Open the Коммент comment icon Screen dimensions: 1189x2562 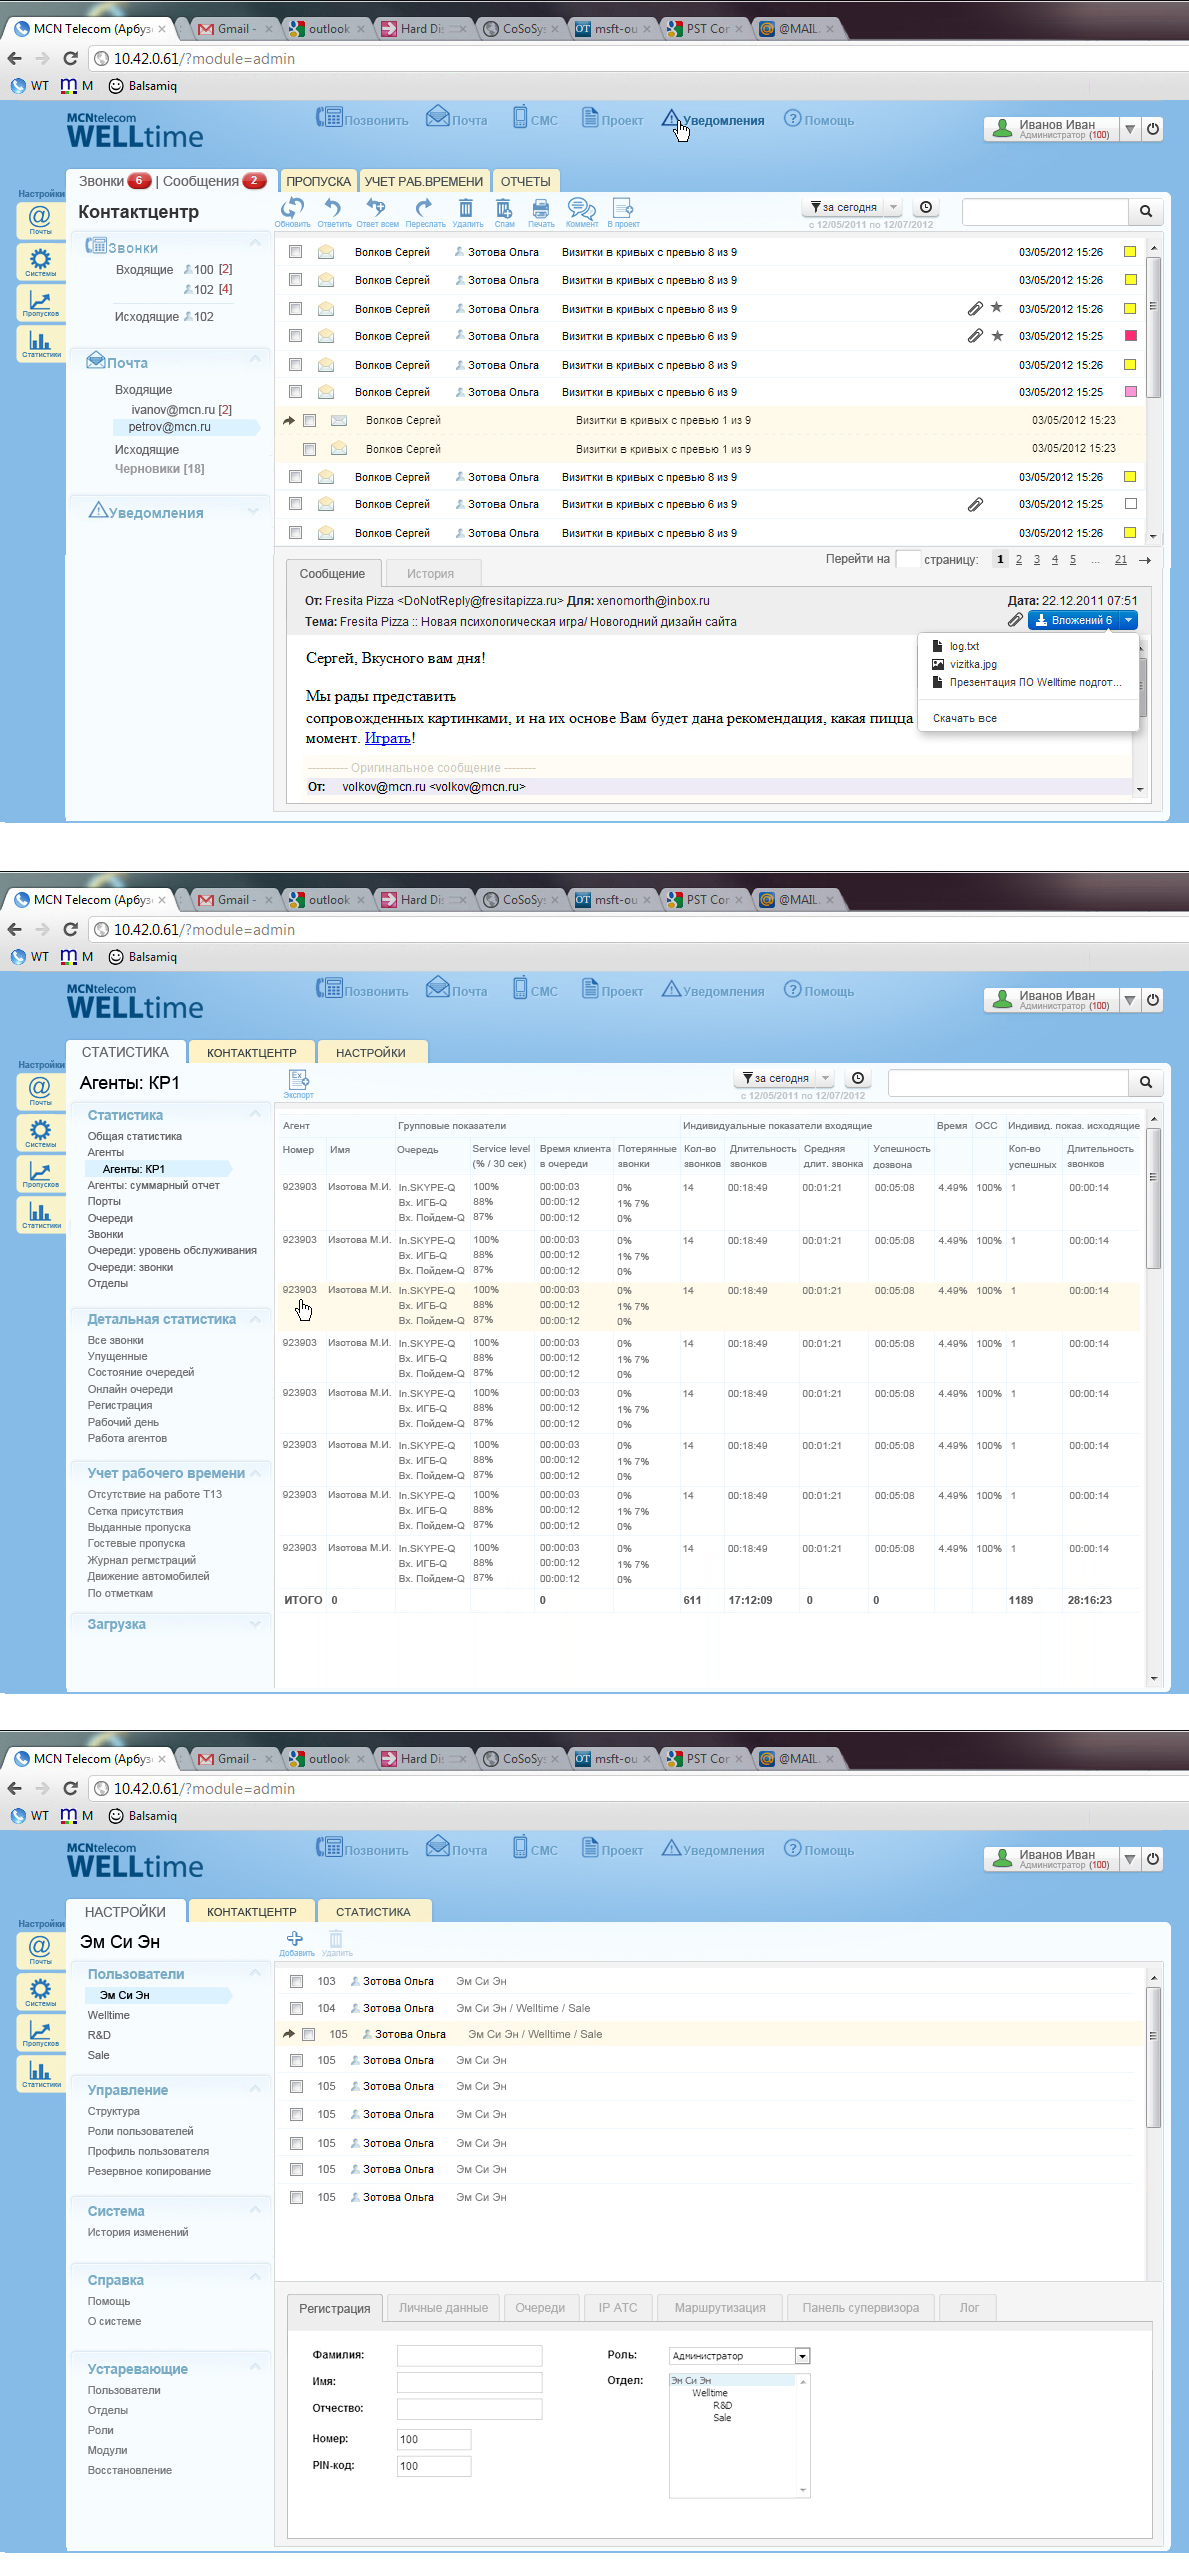tap(581, 209)
